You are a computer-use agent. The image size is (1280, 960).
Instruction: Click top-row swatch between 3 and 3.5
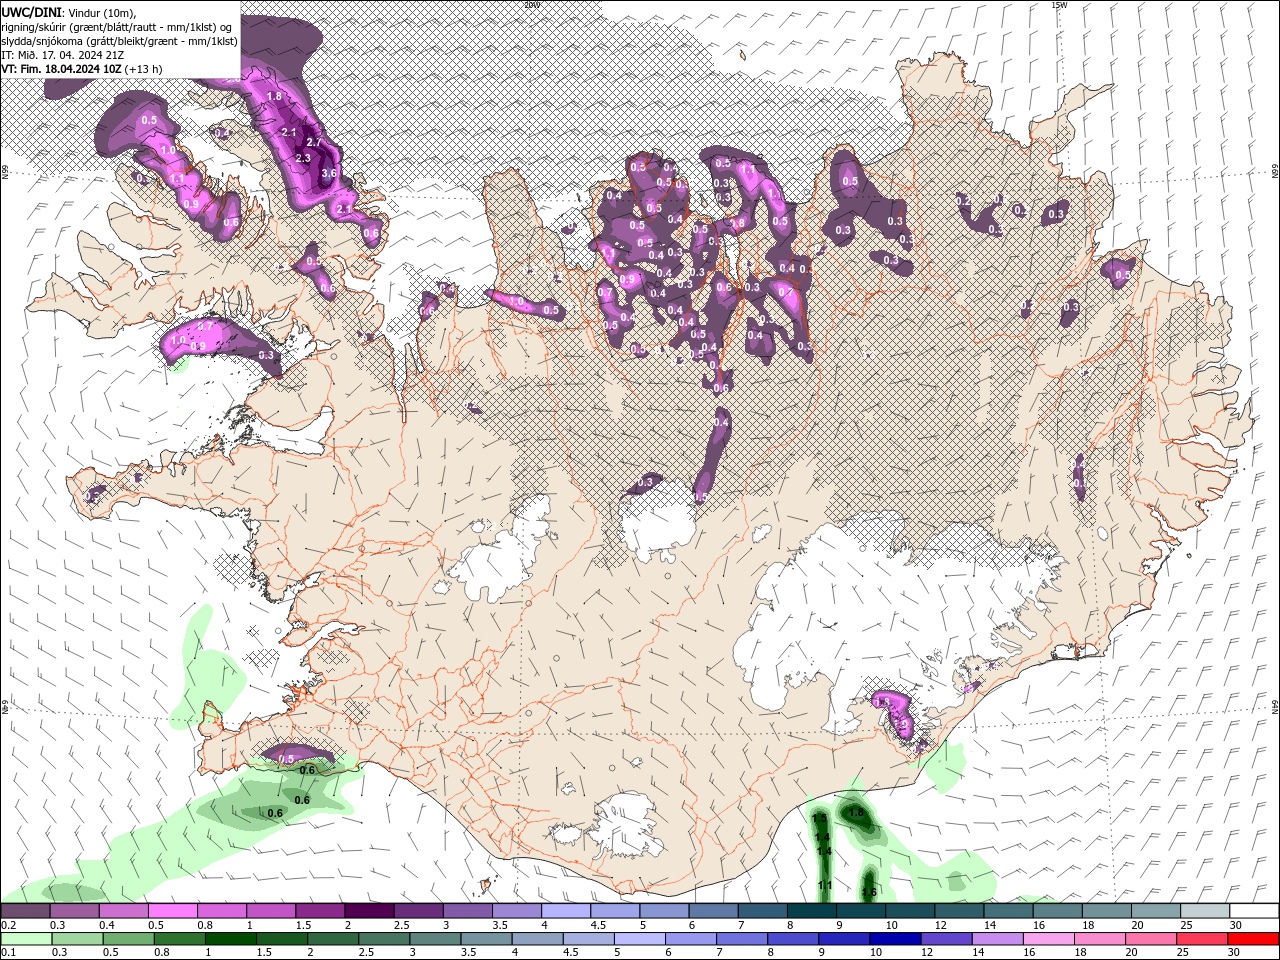pos(467,910)
